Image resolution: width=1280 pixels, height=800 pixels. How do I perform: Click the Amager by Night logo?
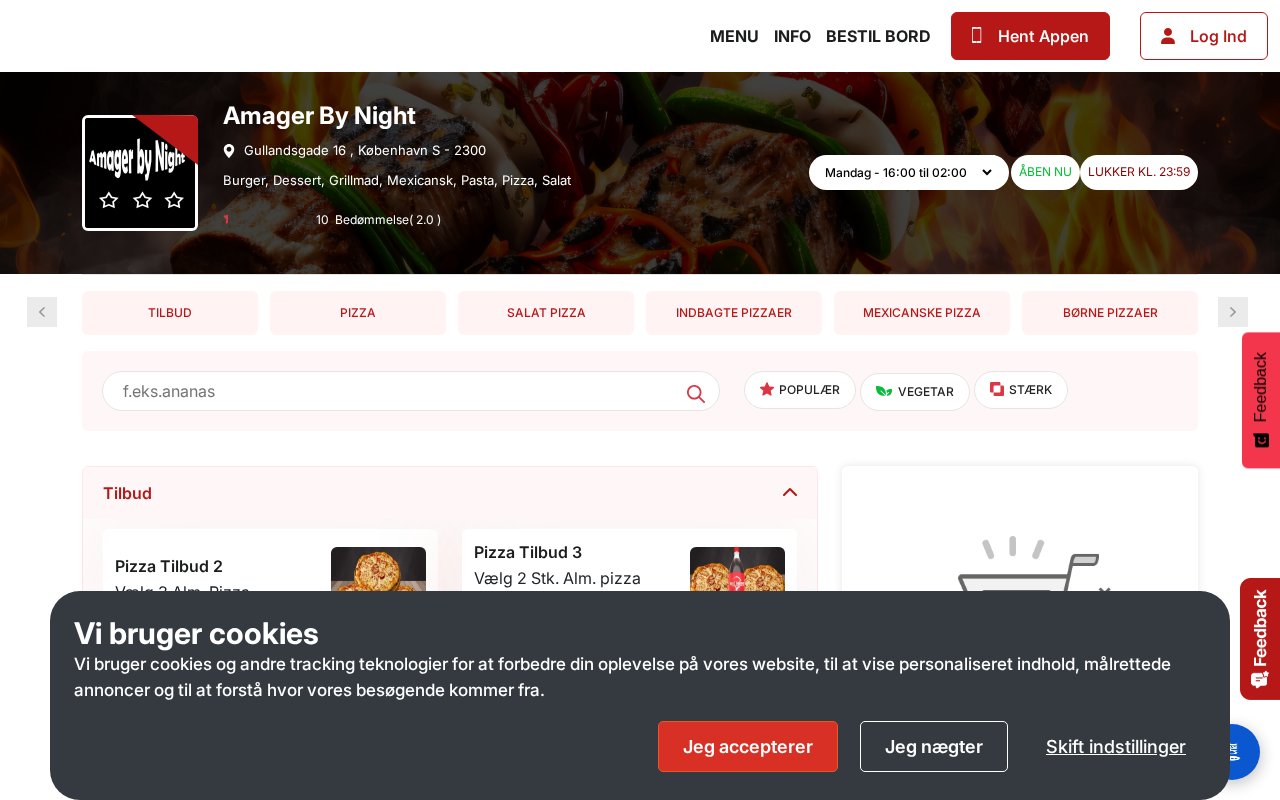coord(140,173)
